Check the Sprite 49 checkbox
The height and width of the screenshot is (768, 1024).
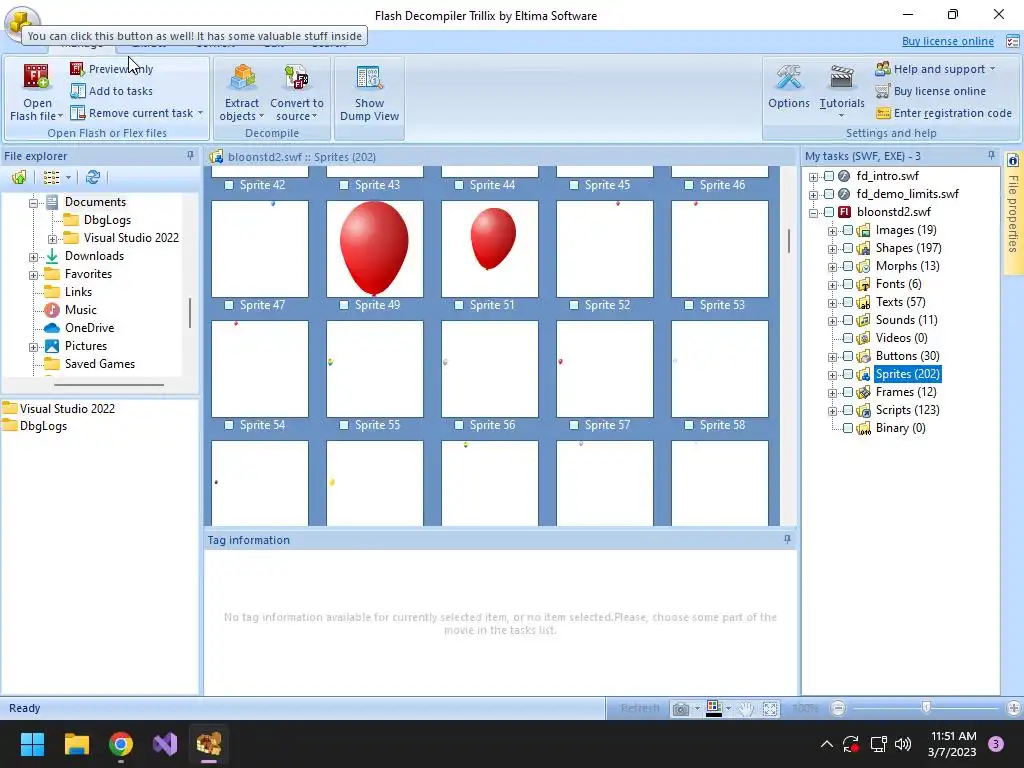[344, 305]
